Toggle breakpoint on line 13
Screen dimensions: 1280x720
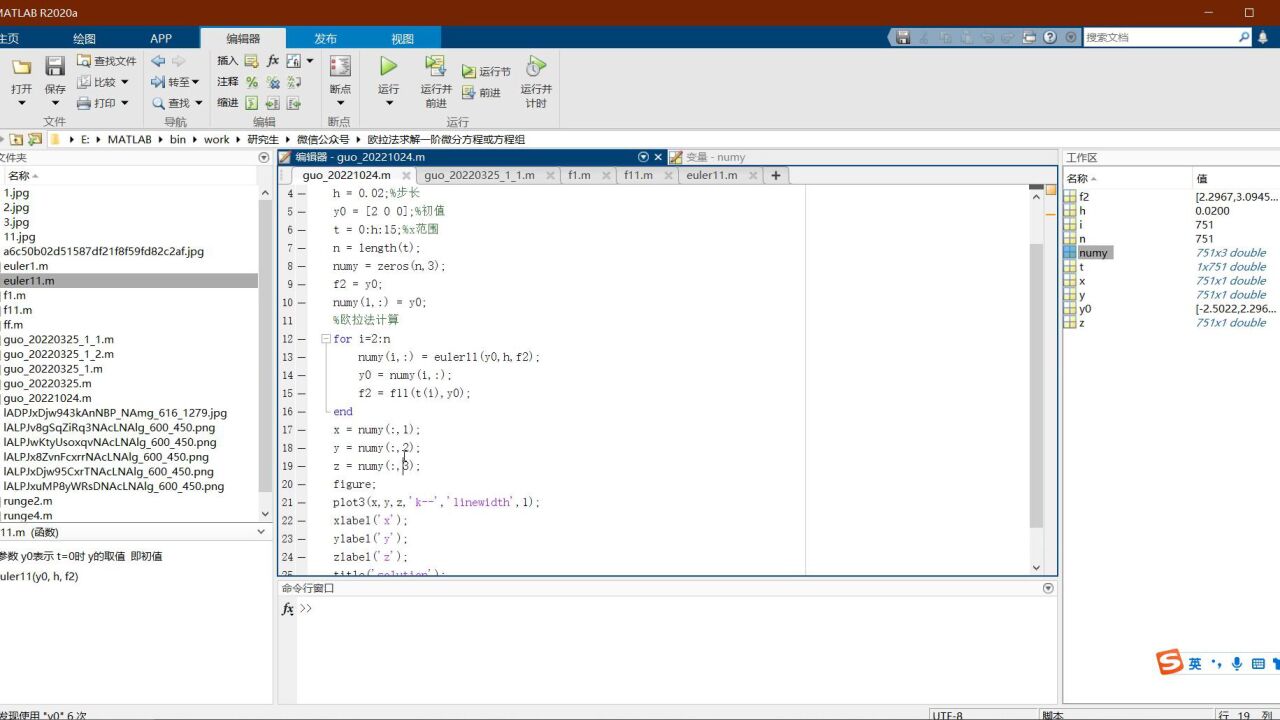point(301,357)
